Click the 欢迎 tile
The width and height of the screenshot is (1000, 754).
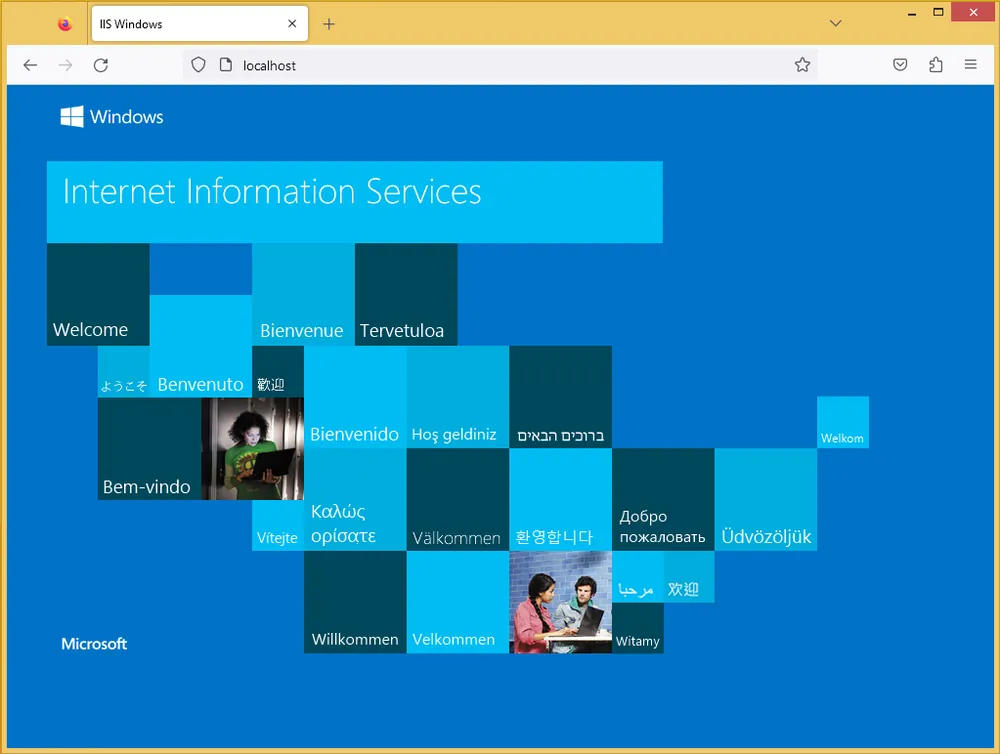click(689, 577)
